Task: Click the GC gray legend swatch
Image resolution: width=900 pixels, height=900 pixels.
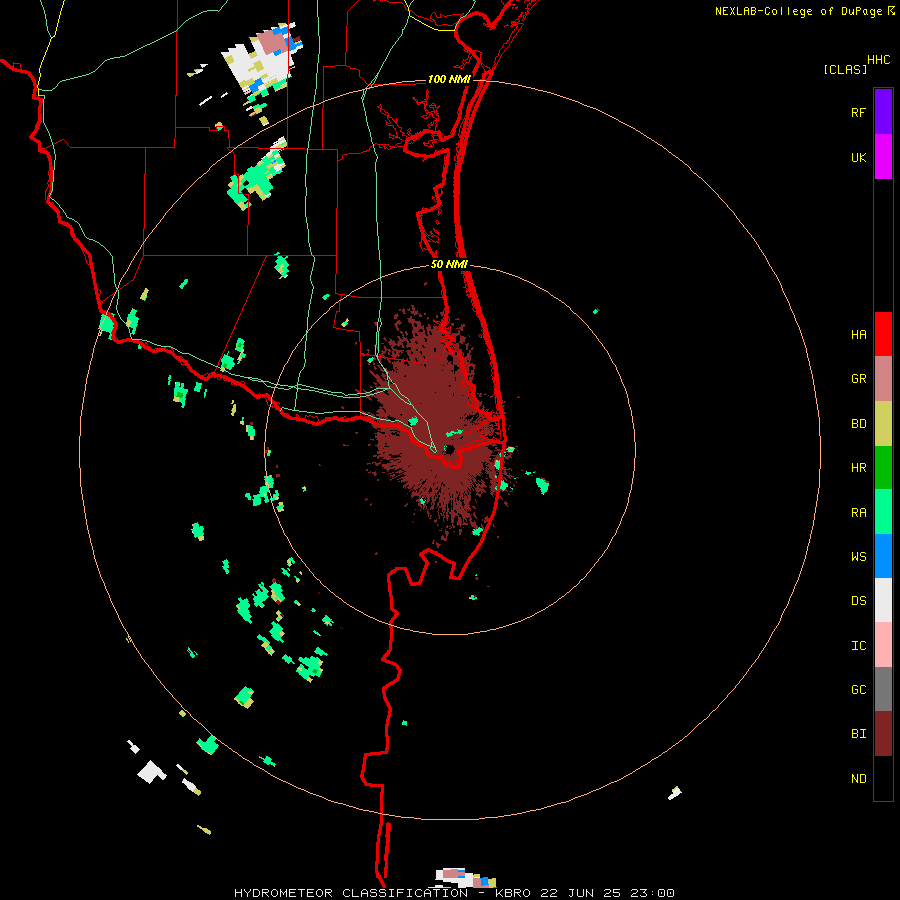Action: pyautogui.click(x=883, y=689)
